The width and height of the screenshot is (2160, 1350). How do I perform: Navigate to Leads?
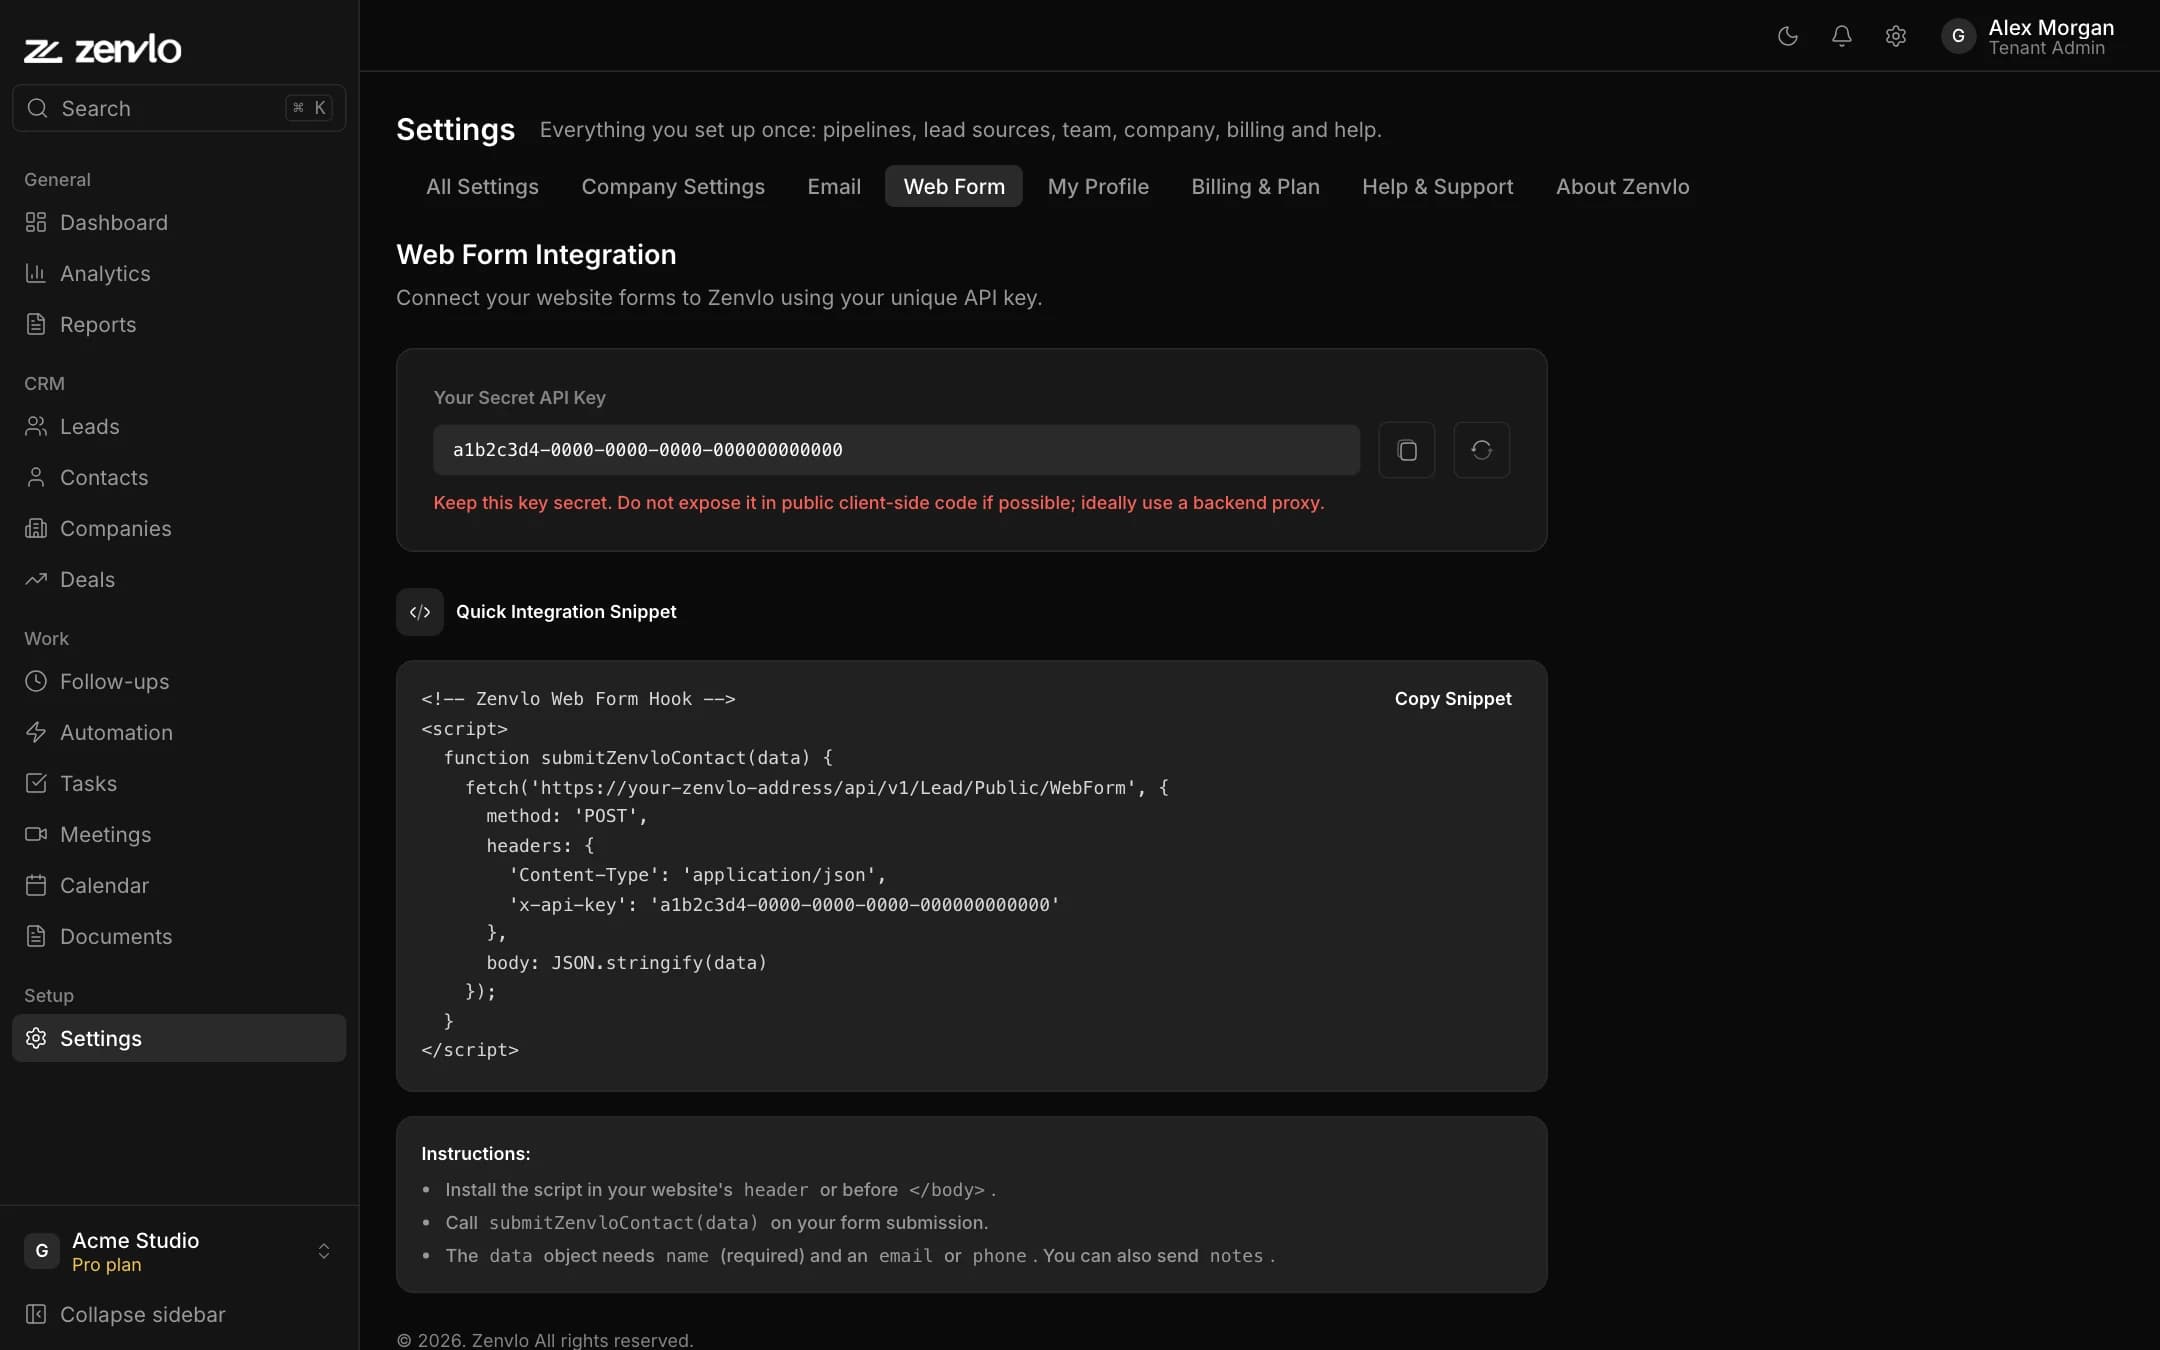[179, 426]
